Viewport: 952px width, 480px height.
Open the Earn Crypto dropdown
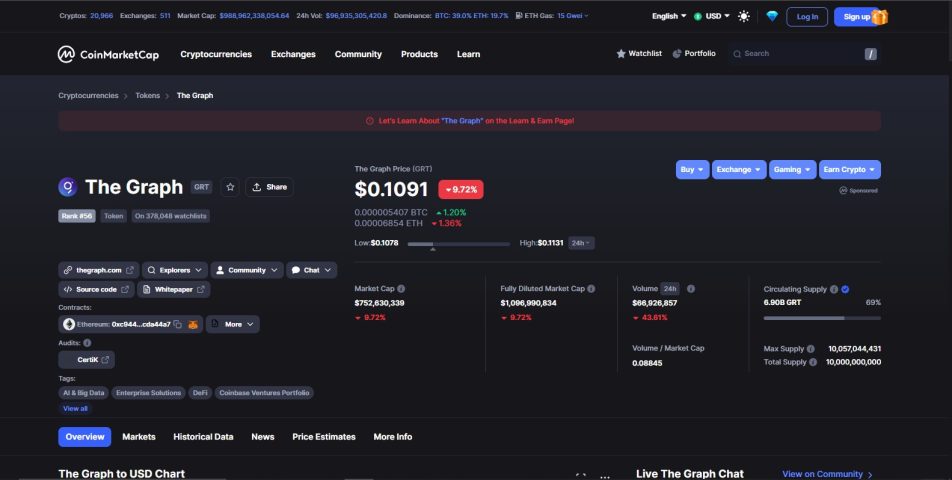coord(849,170)
